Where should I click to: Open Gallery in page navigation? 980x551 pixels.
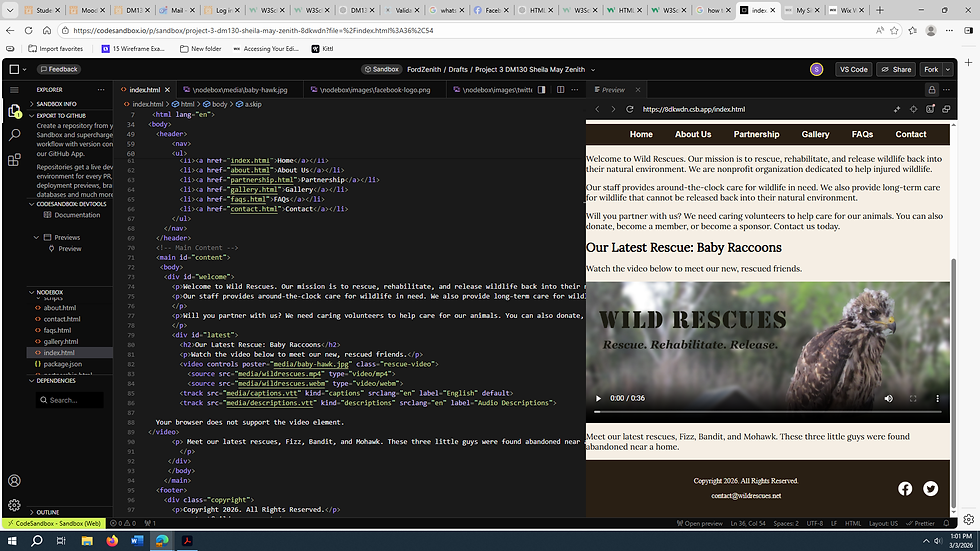(815, 134)
